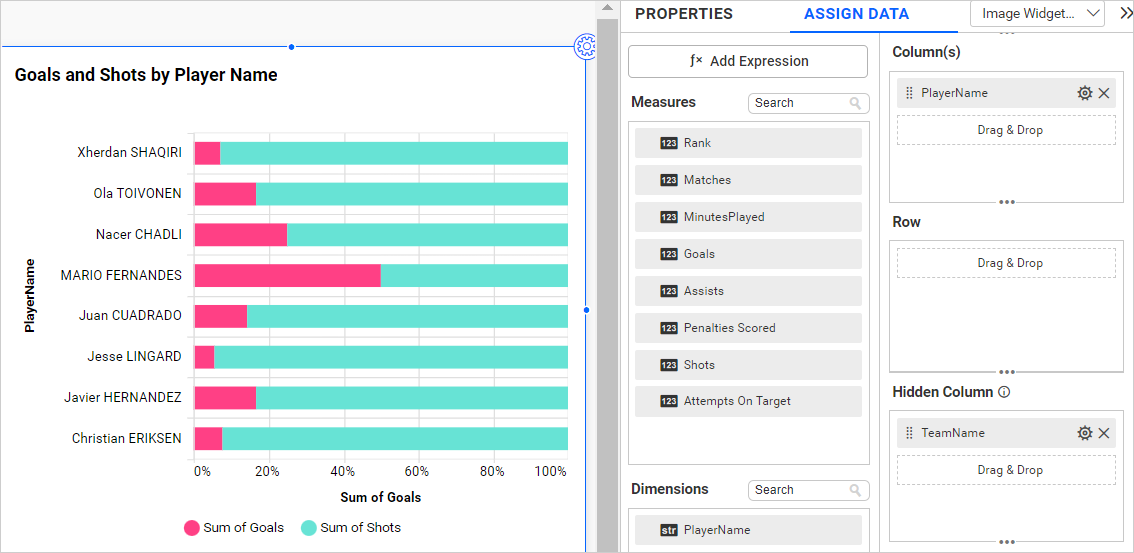Click the Measures search magnifier icon
Screen dimensions: 1134x553
pyautogui.click(x=855, y=103)
